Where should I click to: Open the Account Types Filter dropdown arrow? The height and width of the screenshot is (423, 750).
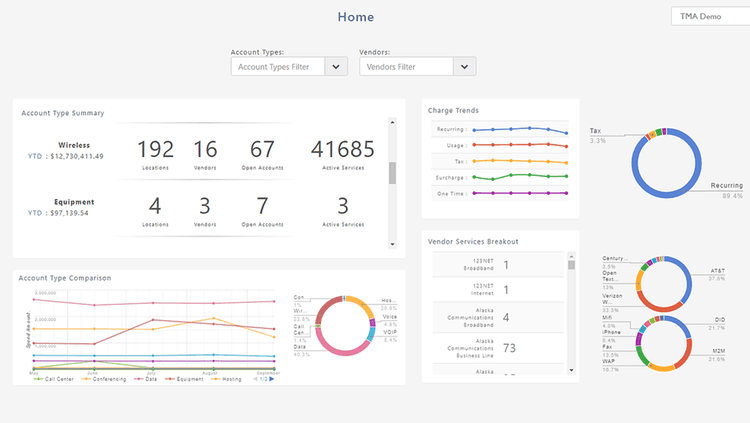(x=336, y=67)
